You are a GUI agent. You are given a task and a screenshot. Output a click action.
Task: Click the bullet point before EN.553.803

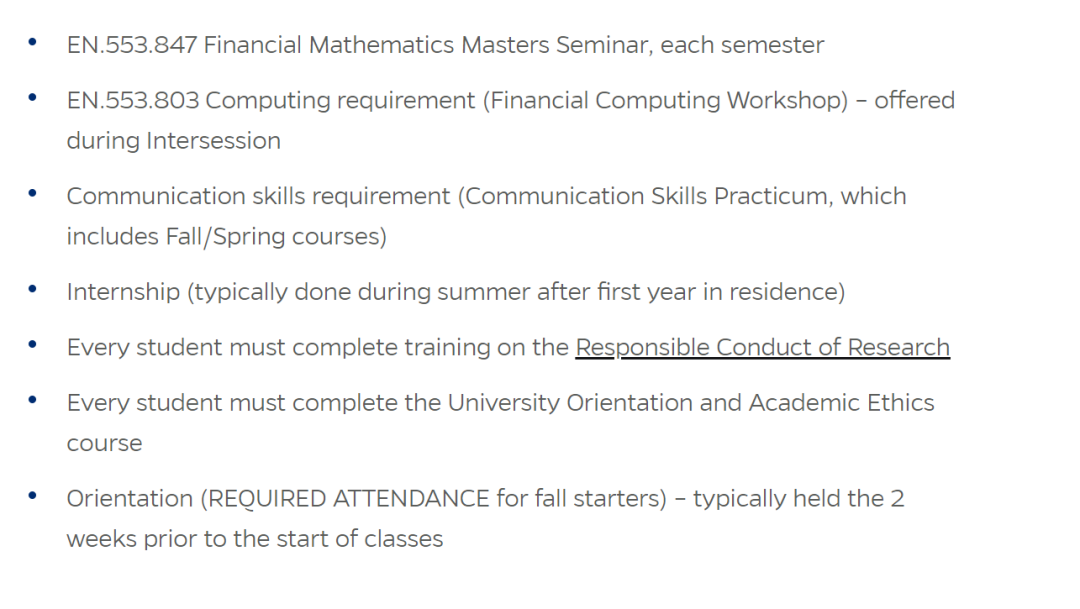coord(32,98)
